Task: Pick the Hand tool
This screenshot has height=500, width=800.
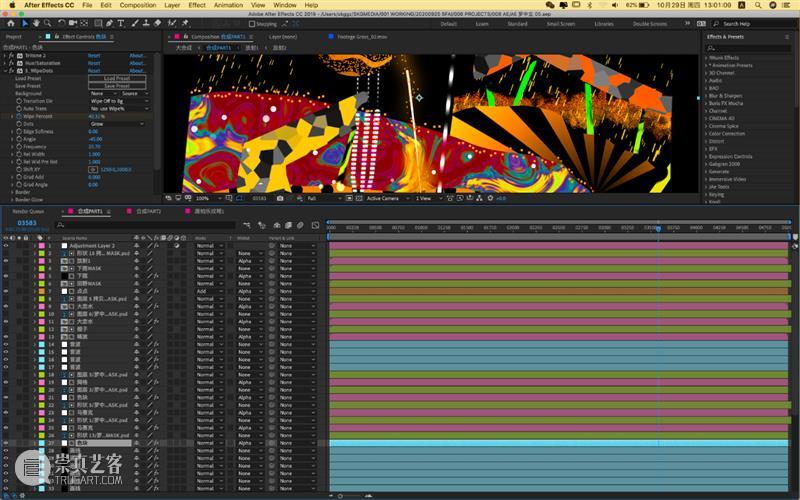Action: [x=36, y=23]
